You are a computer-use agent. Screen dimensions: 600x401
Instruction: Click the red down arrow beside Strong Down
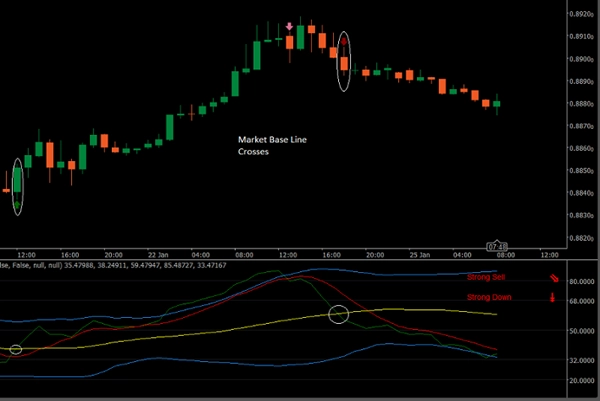[549, 298]
